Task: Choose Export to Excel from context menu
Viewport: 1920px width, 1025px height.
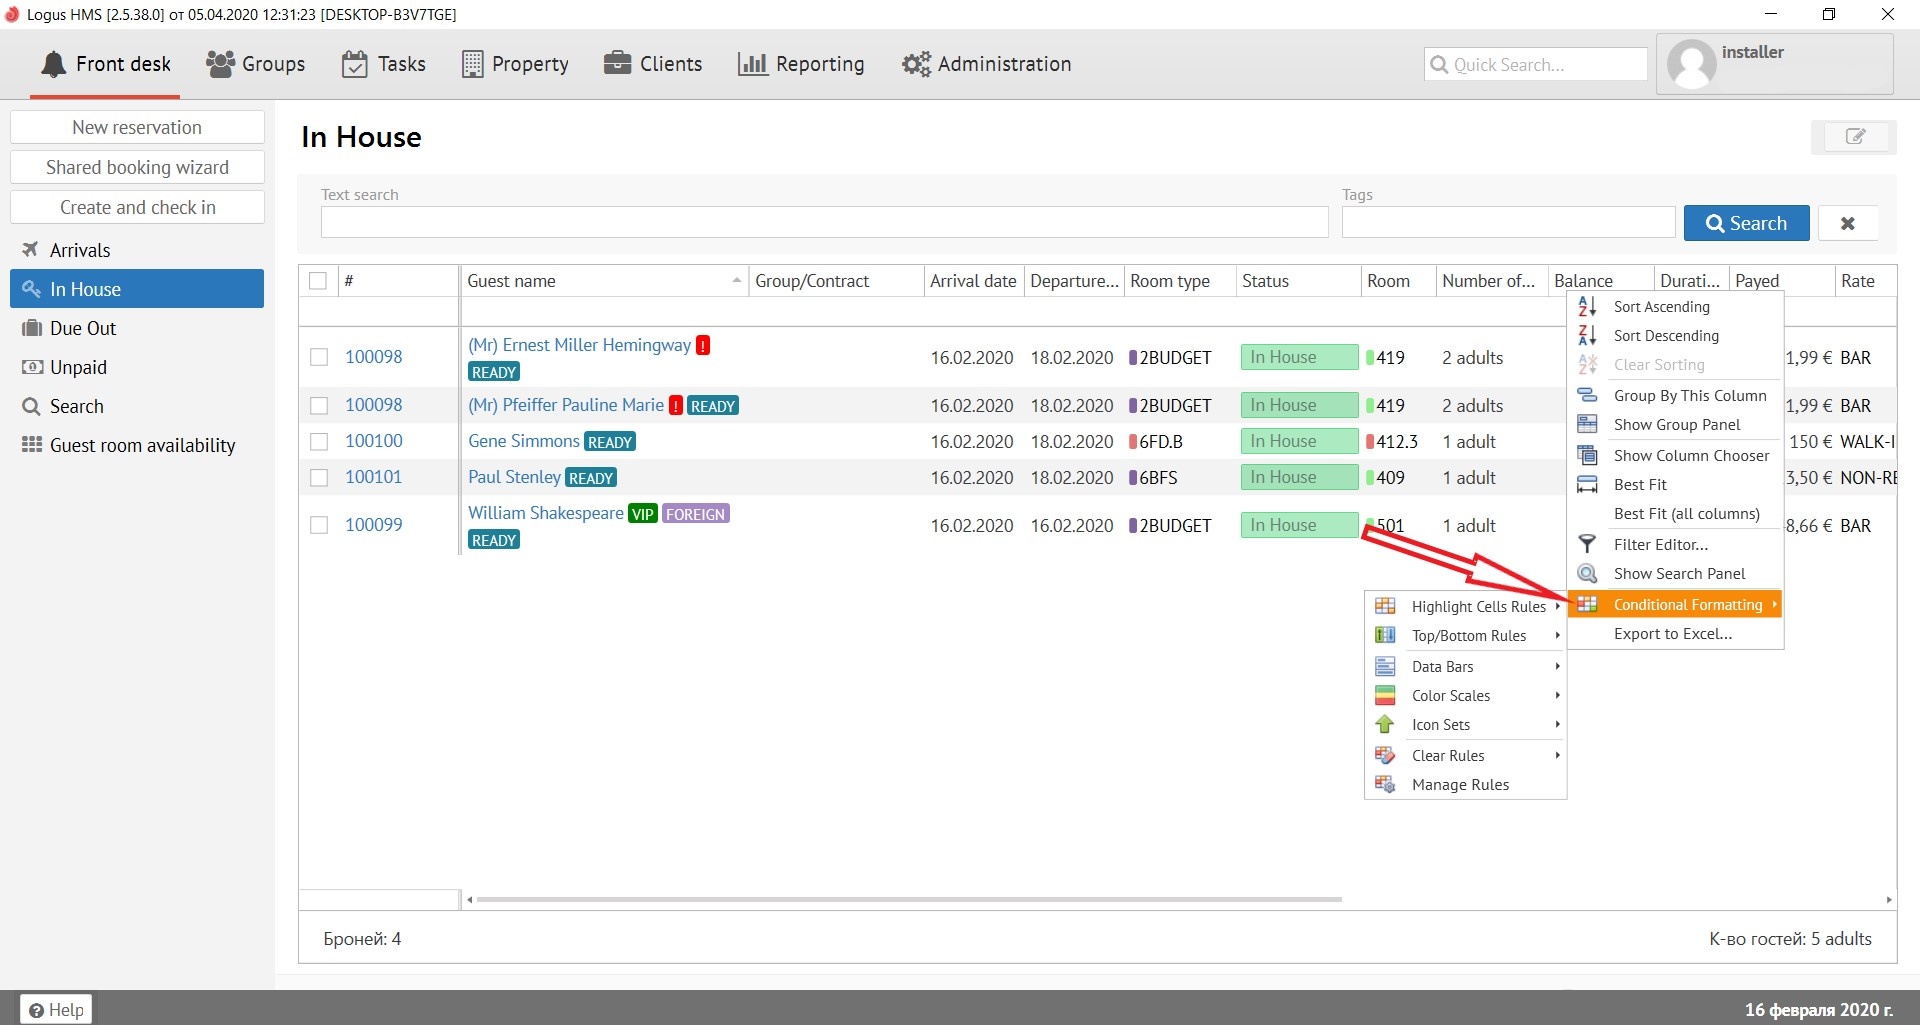Action: (1672, 633)
